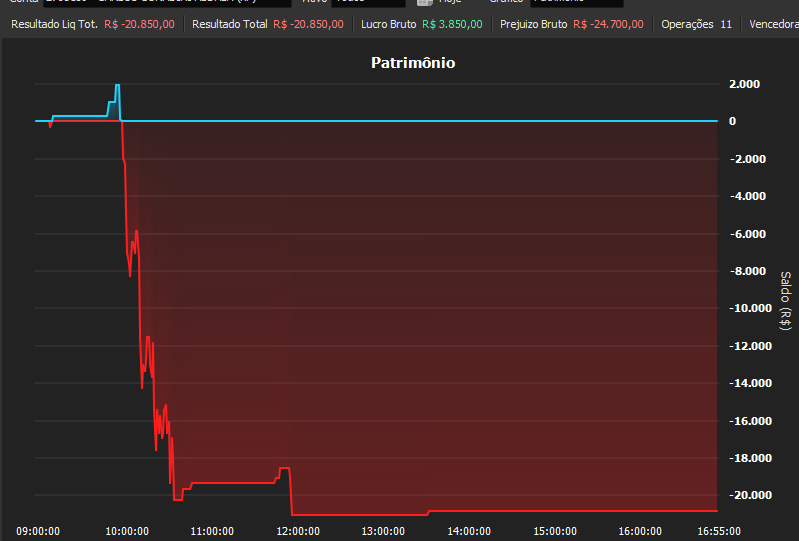This screenshot has width=799, height=541.
Task: Click the Resultado Liq Tot. label
Action: (54, 24)
